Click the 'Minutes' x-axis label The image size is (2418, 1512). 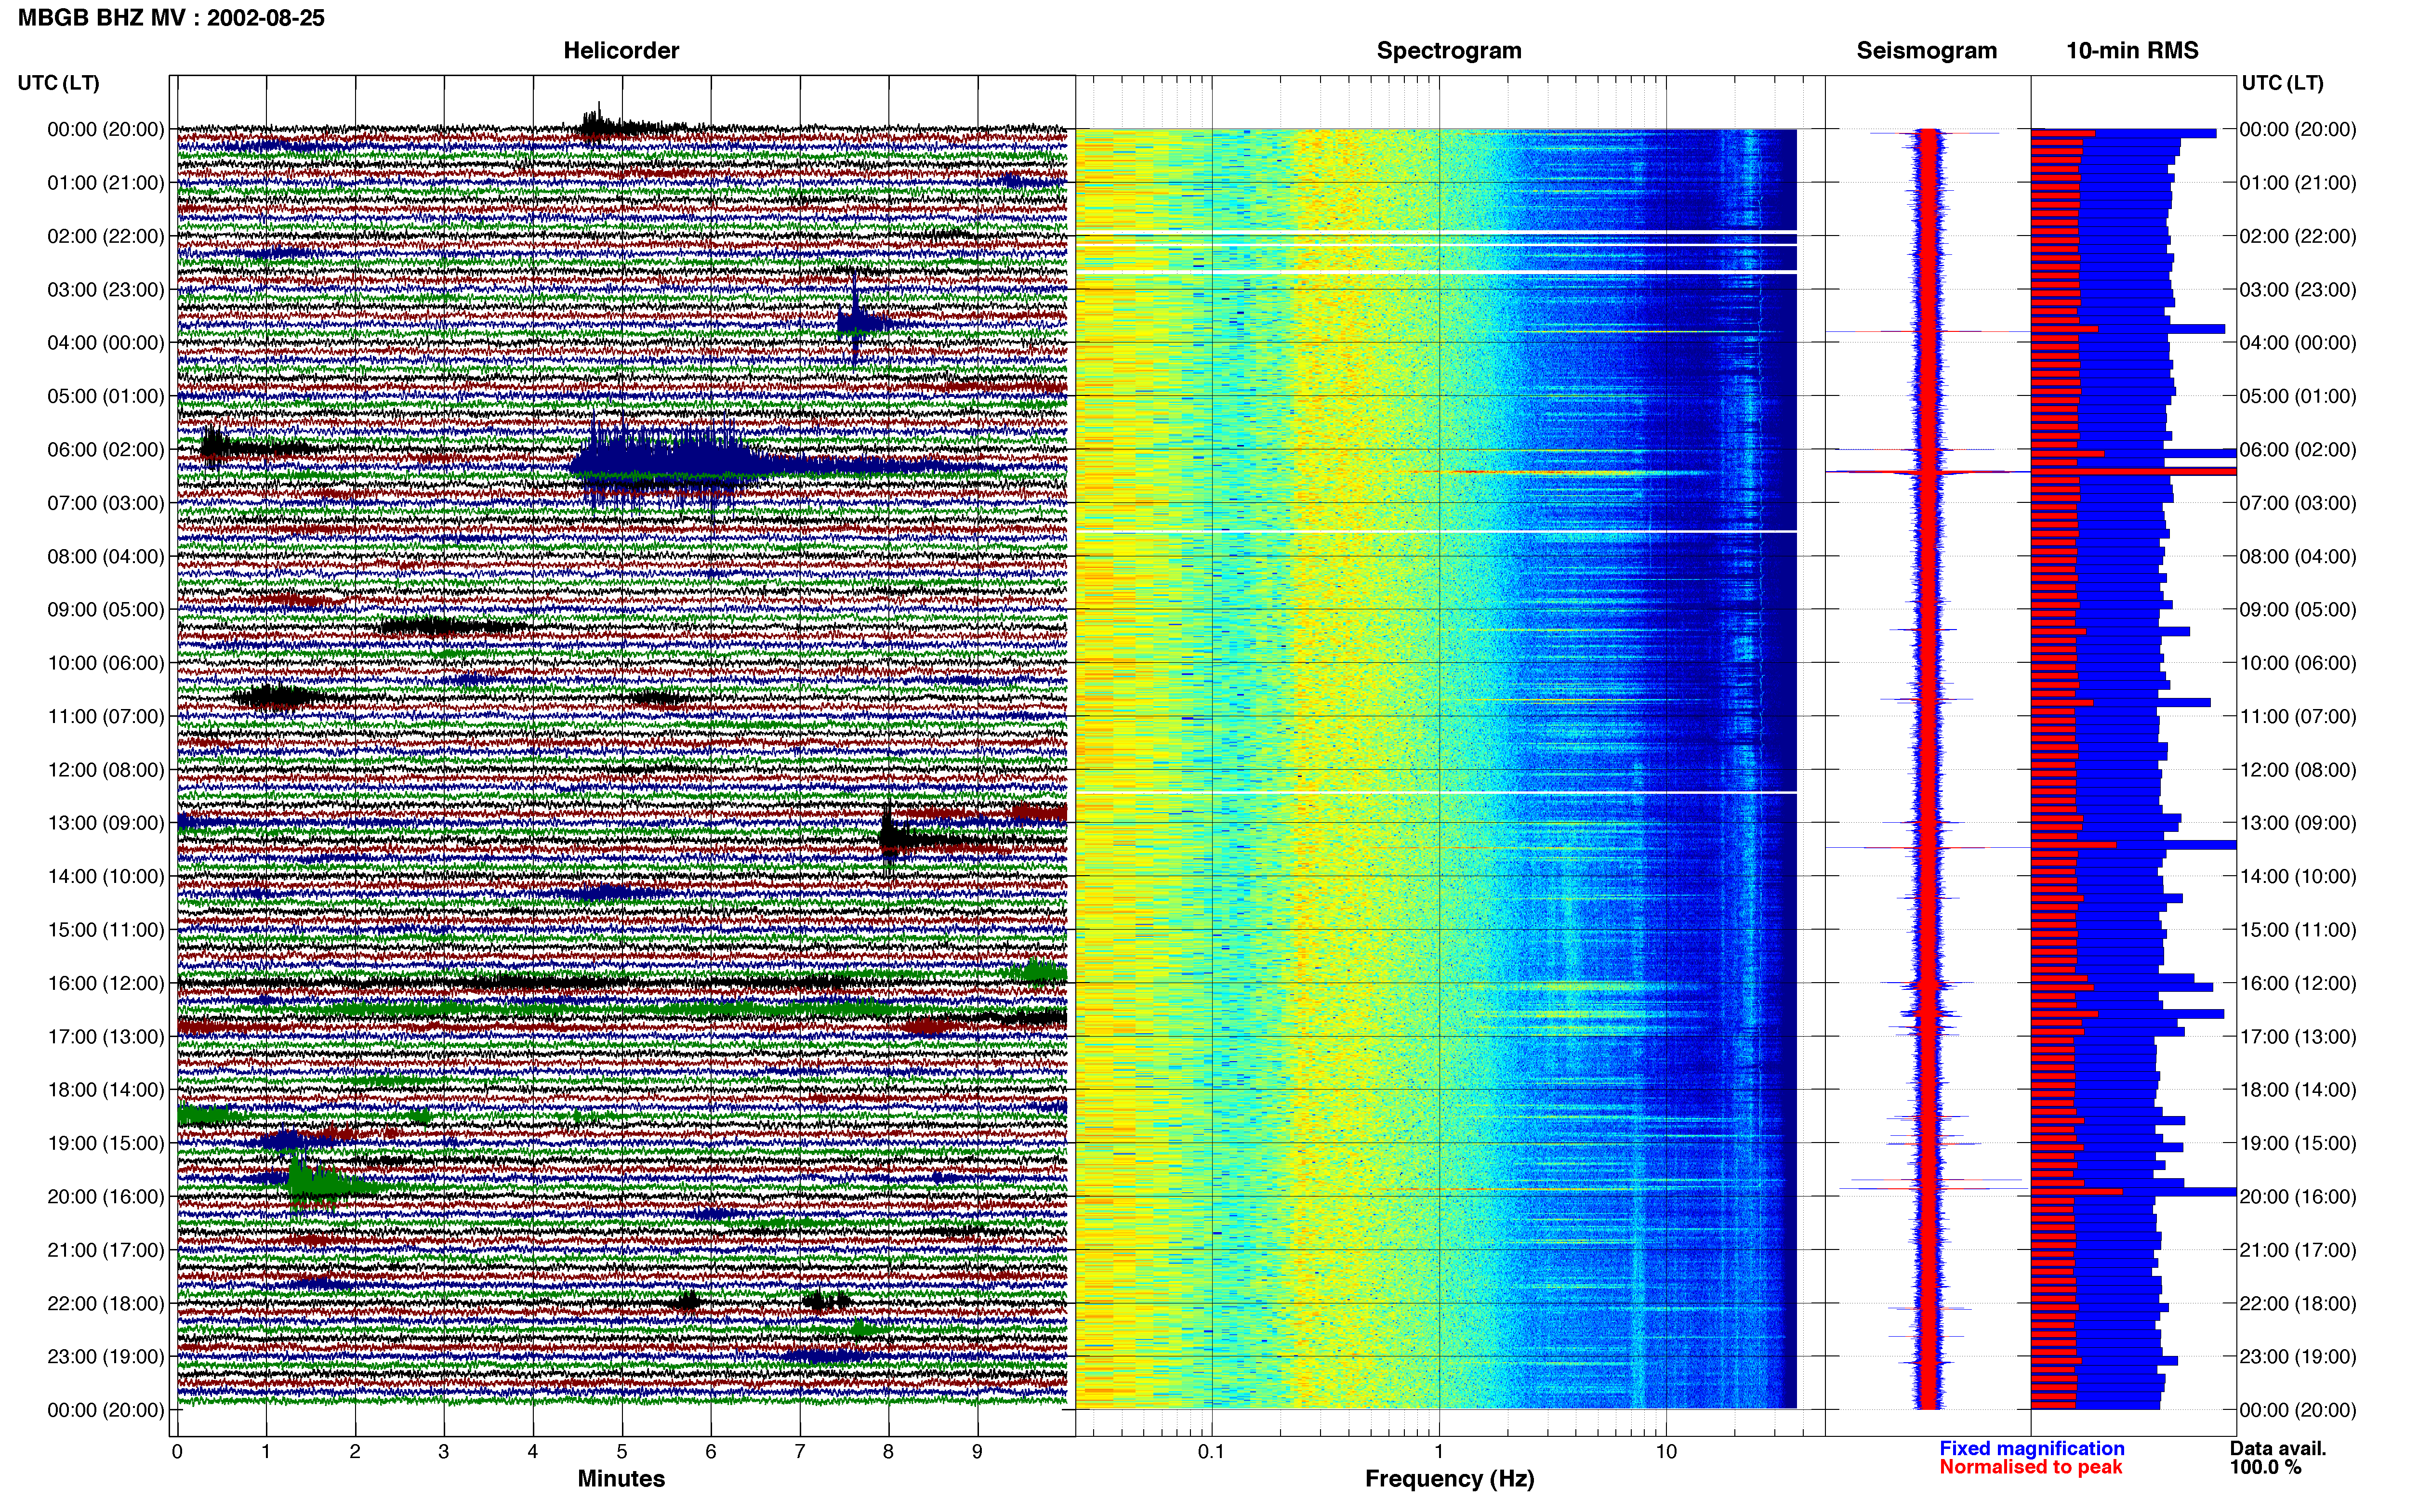(621, 1479)
